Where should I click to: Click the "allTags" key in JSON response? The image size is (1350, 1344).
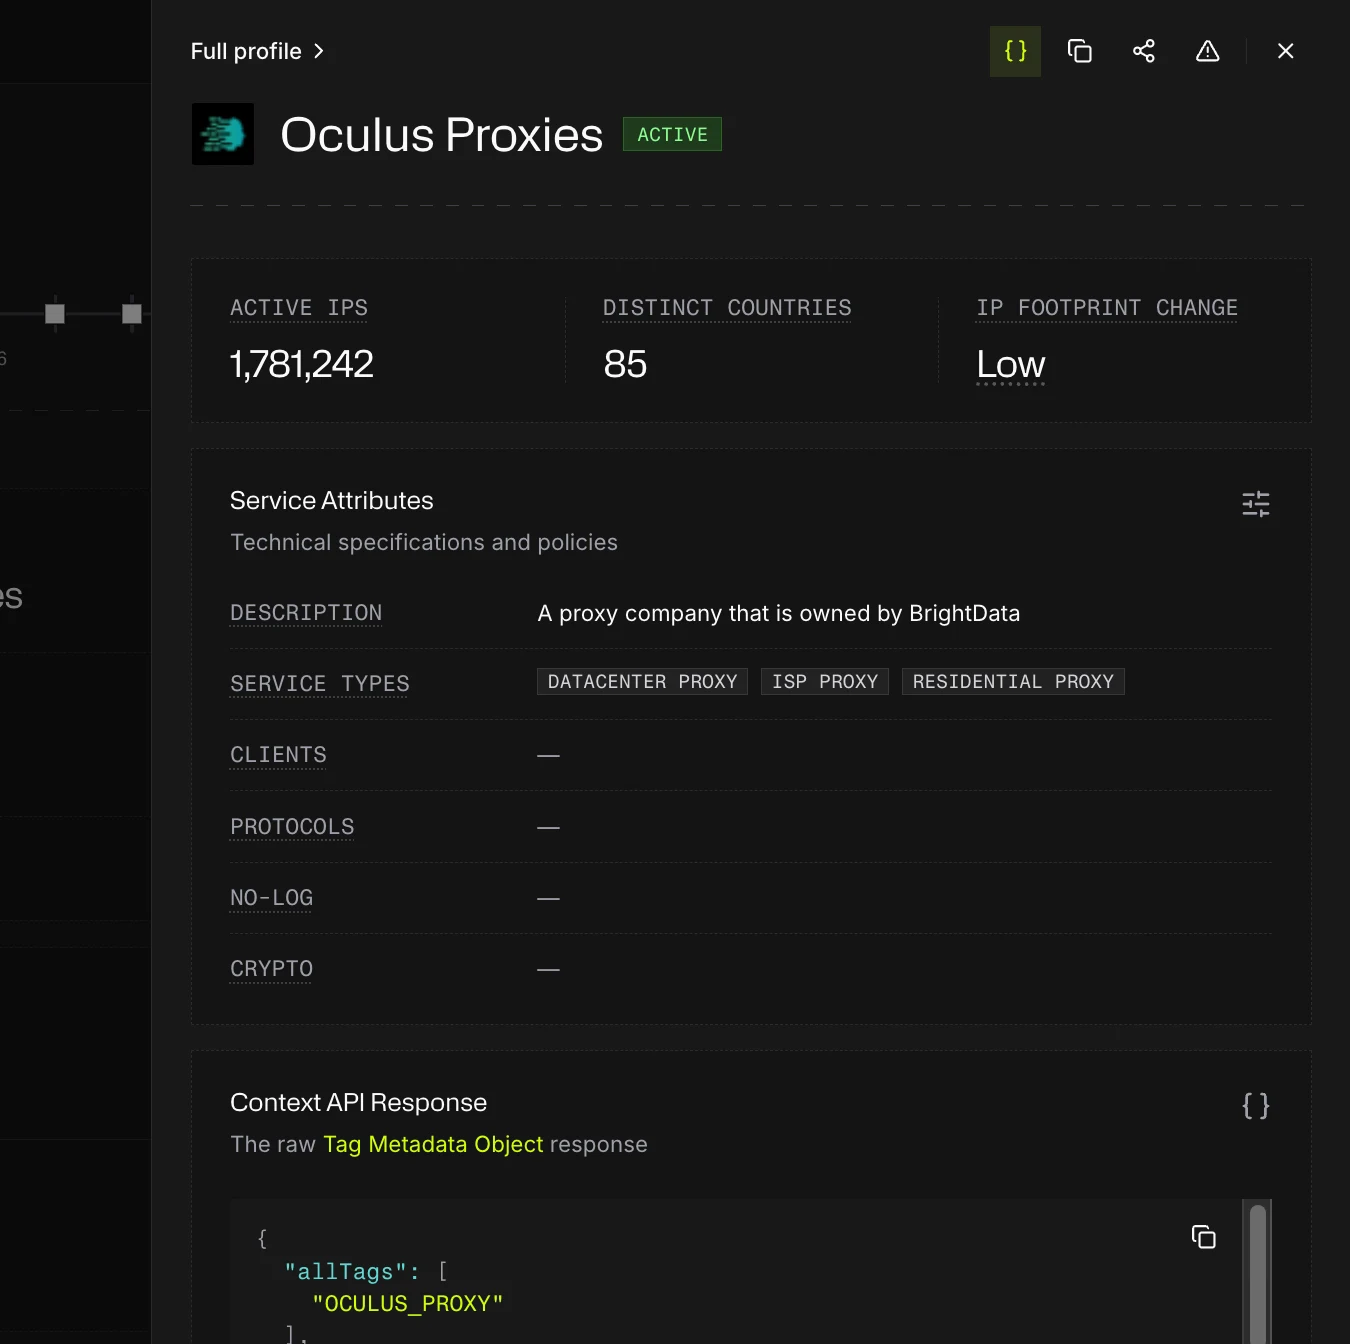(x=346, y=1272)
